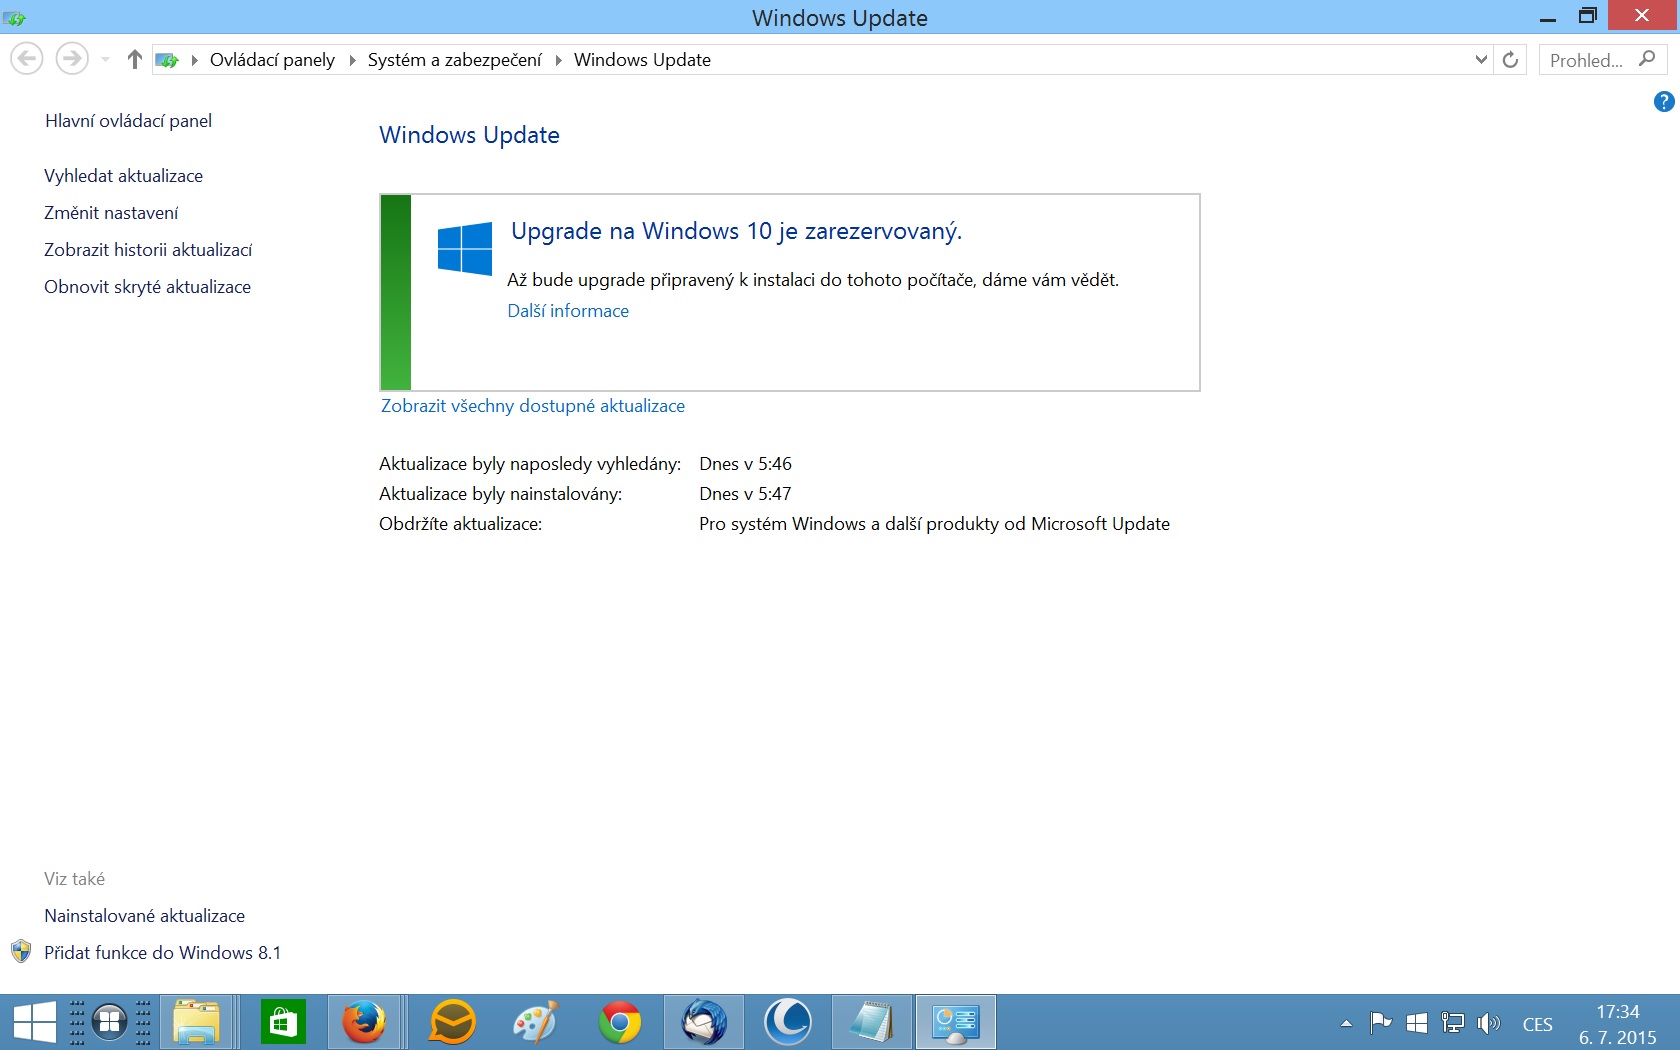Open the blue help question mark

point(1664,101)
